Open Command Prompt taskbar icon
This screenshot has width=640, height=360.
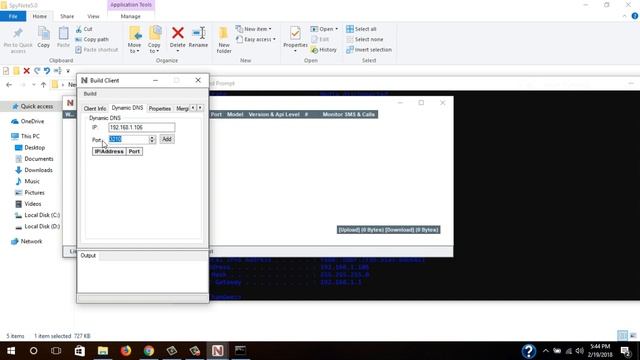tap(240, 351)
